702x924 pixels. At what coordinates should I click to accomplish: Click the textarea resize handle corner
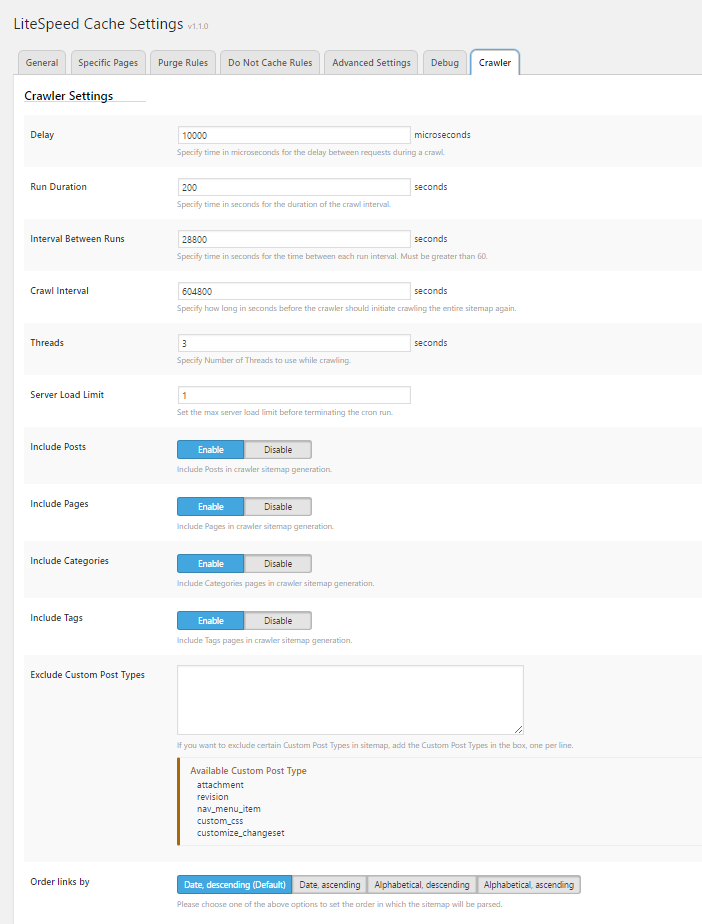(x=518, y=730)
